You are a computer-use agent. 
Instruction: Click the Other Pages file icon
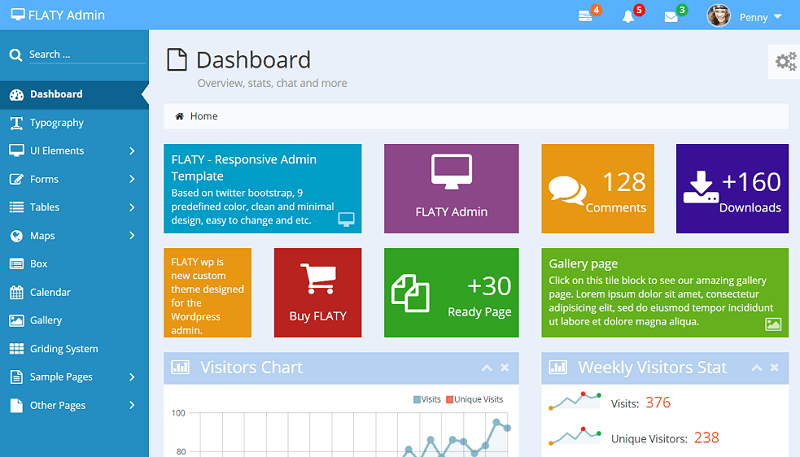(x=16, y=405)
